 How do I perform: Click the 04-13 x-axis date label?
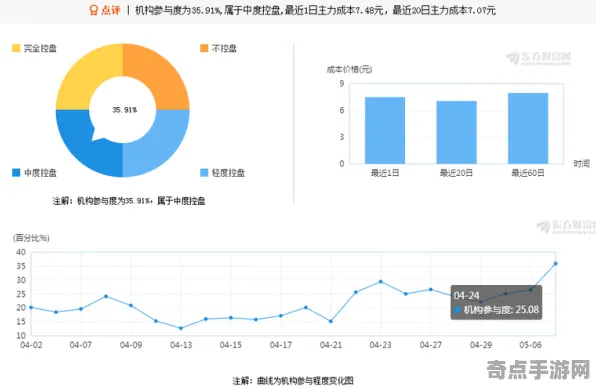[x=181, y=345]
